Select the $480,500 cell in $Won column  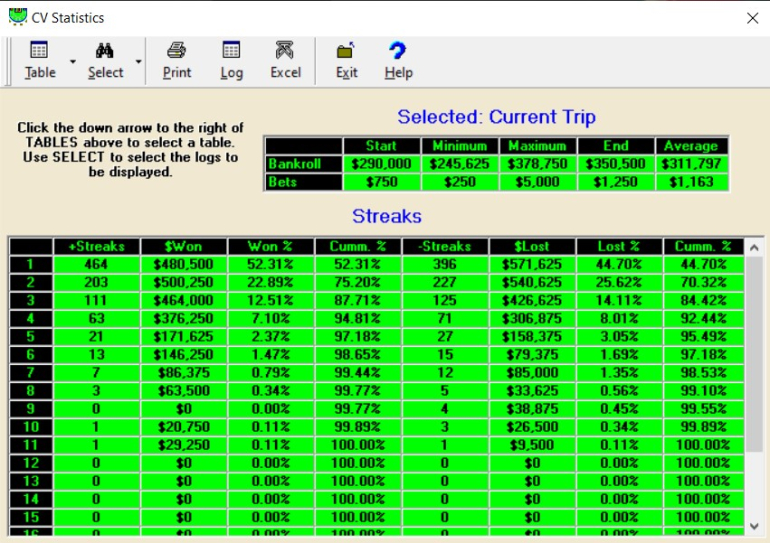183,264
